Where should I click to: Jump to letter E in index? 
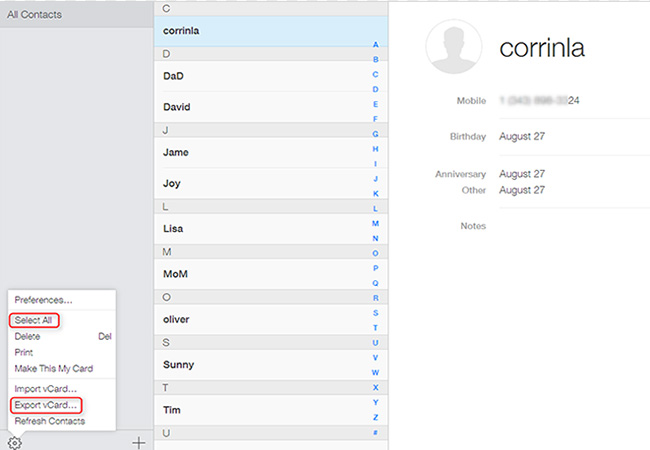(376, 104)
